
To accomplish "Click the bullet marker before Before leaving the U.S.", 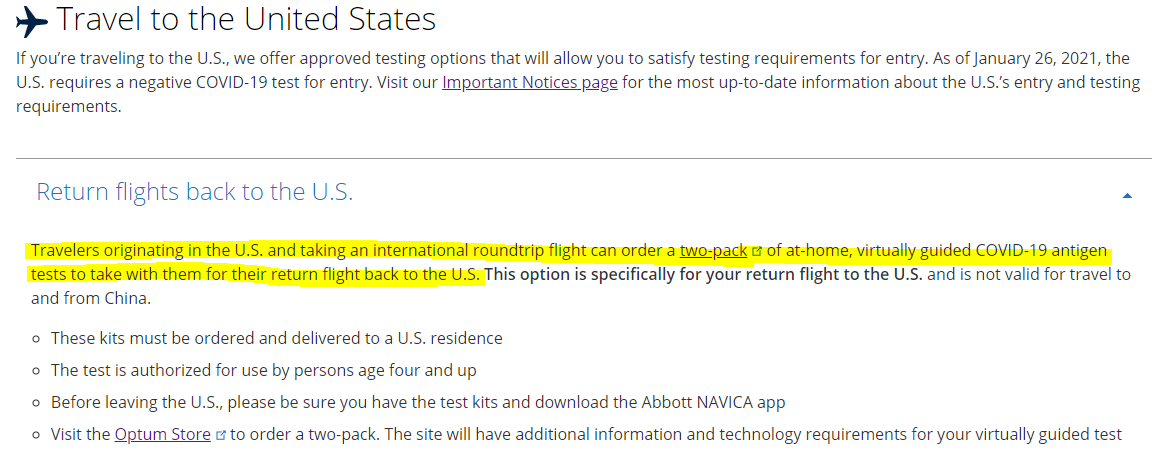I will (35, 404).
